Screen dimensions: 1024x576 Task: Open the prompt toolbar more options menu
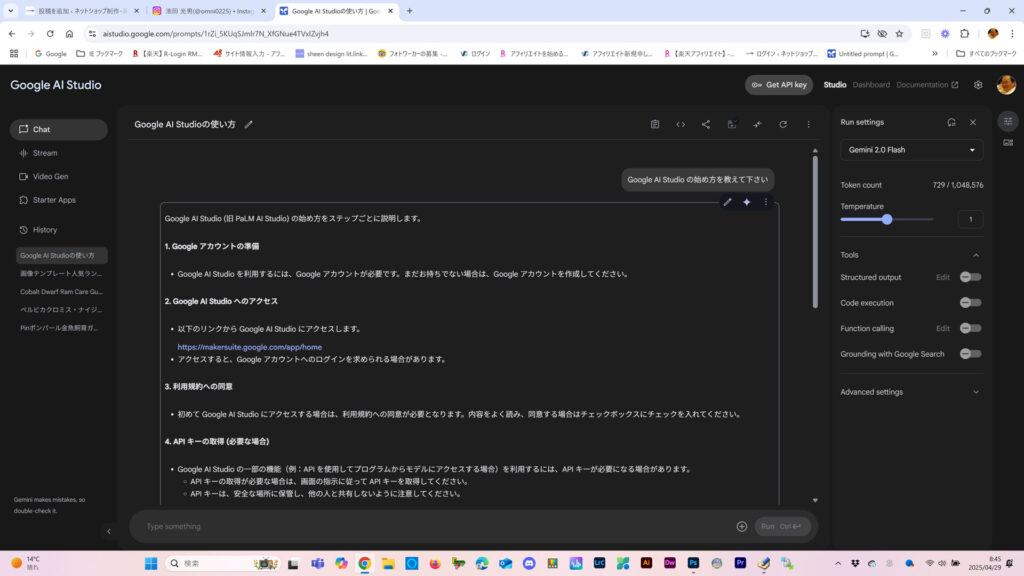point(808,124)
